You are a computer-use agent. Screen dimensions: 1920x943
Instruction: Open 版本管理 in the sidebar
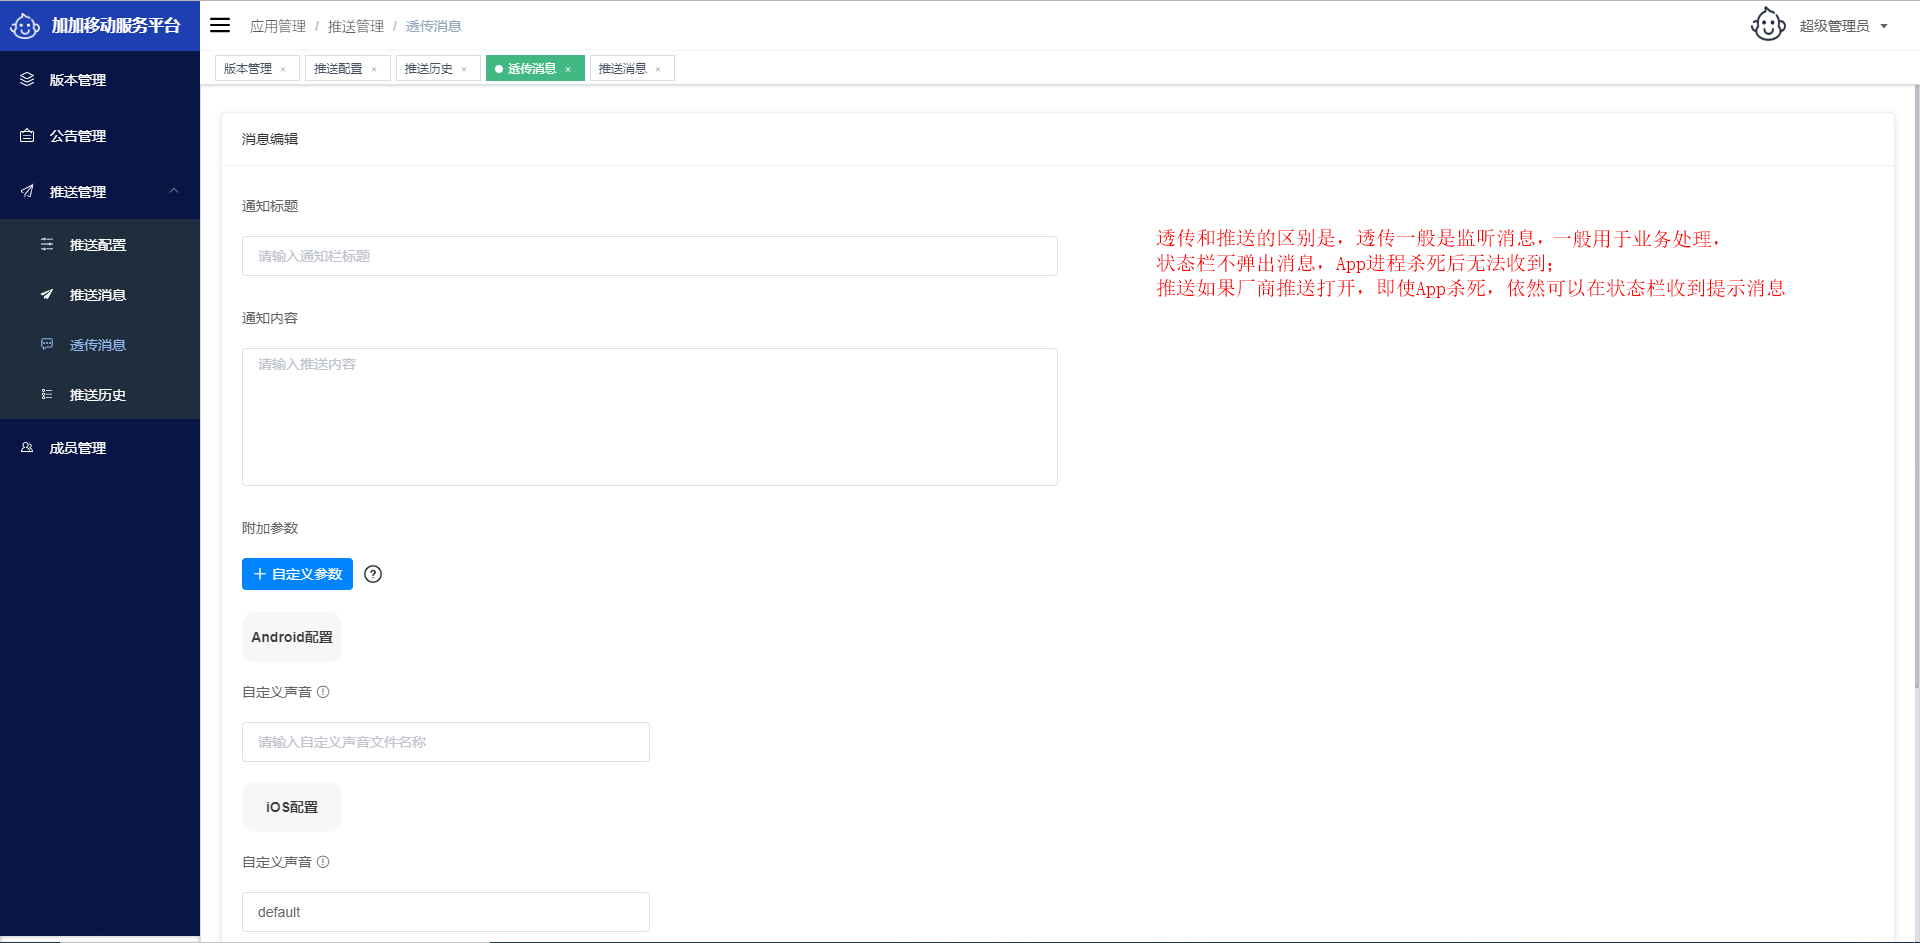click(x=78, y=80)
